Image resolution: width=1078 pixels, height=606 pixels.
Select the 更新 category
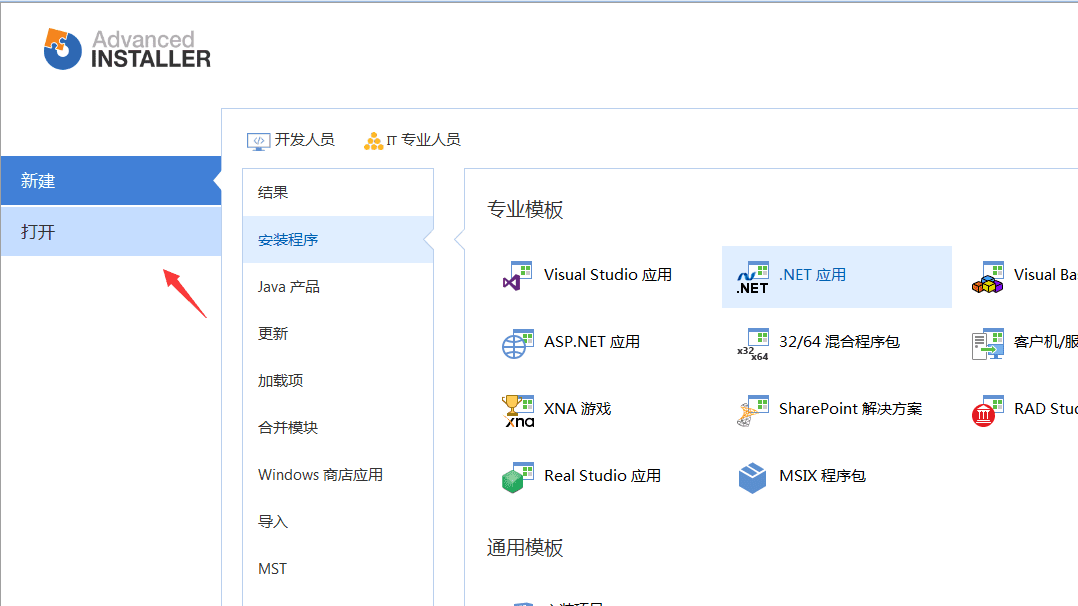coord(338,334)
